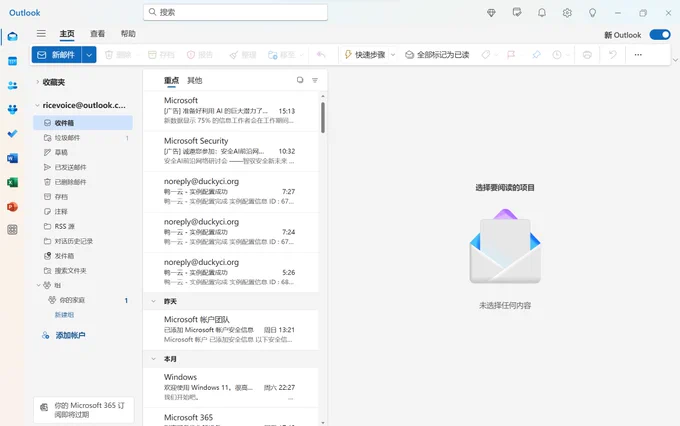Collapse the 组 groups section
Screen dimensions: 680x426
tap(39, 285)
